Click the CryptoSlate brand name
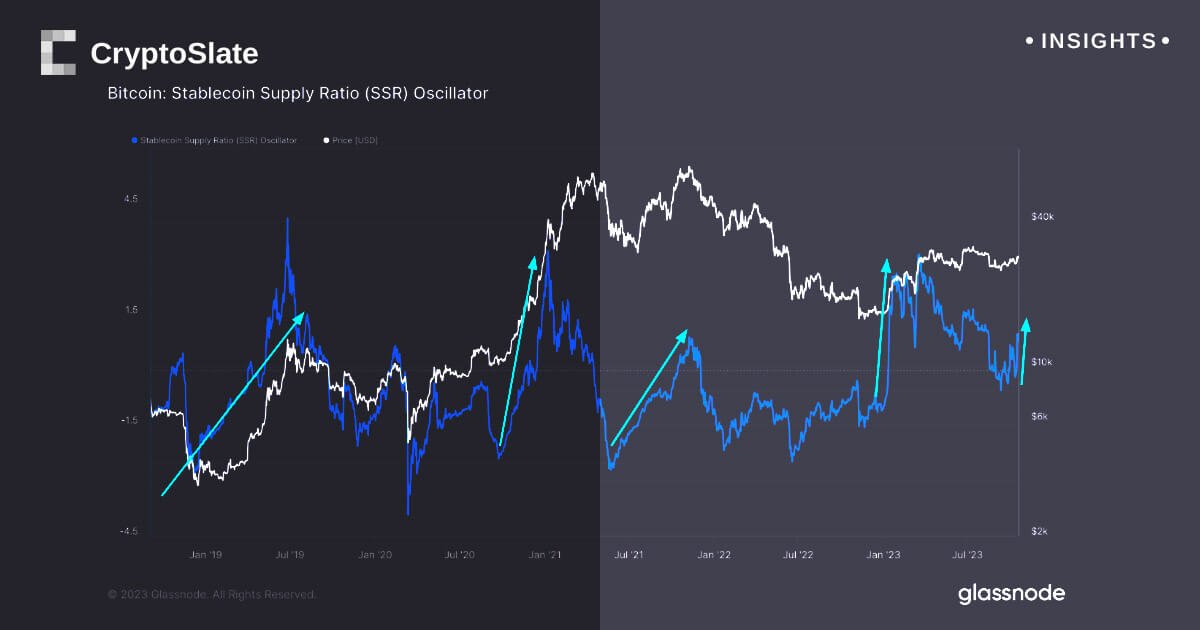Screen dimensions: 1200x630 (x=174, y=54)
